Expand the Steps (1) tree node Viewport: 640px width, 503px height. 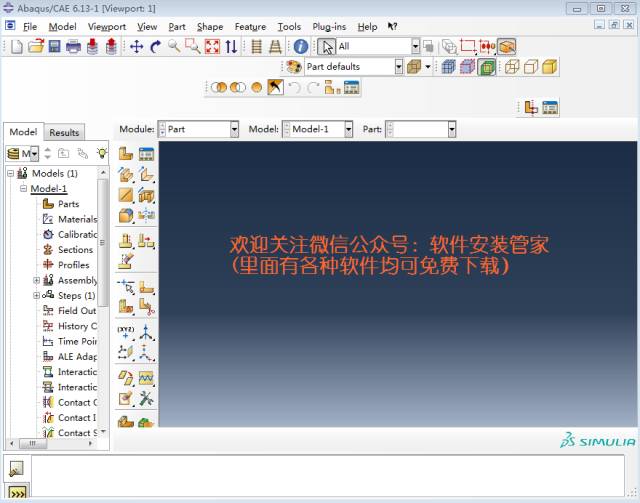[37, 296]
